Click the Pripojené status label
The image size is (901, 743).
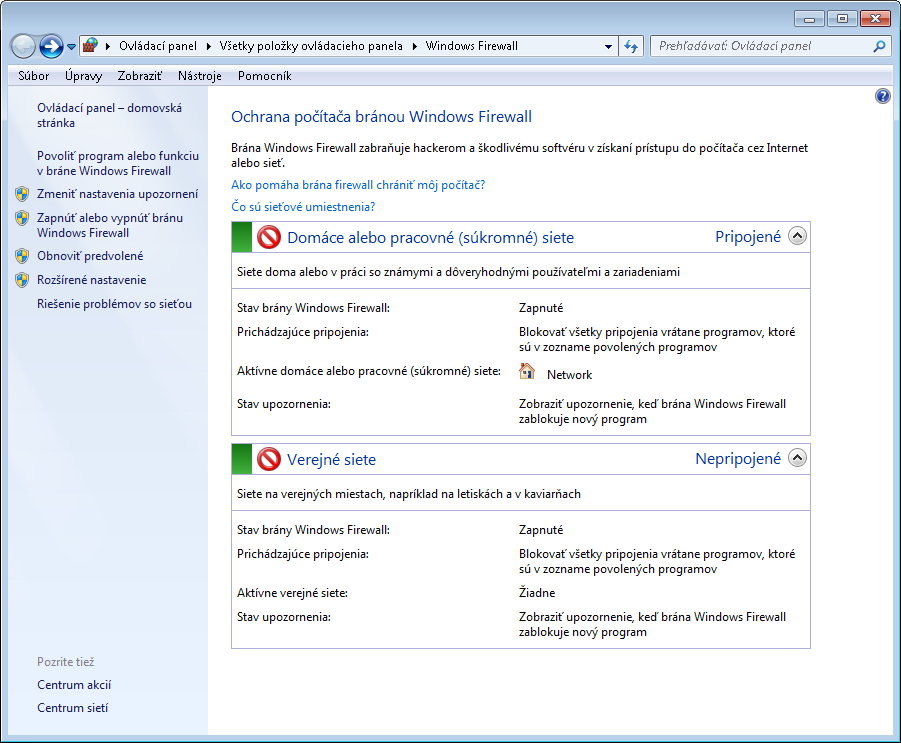tap(748, 237)
